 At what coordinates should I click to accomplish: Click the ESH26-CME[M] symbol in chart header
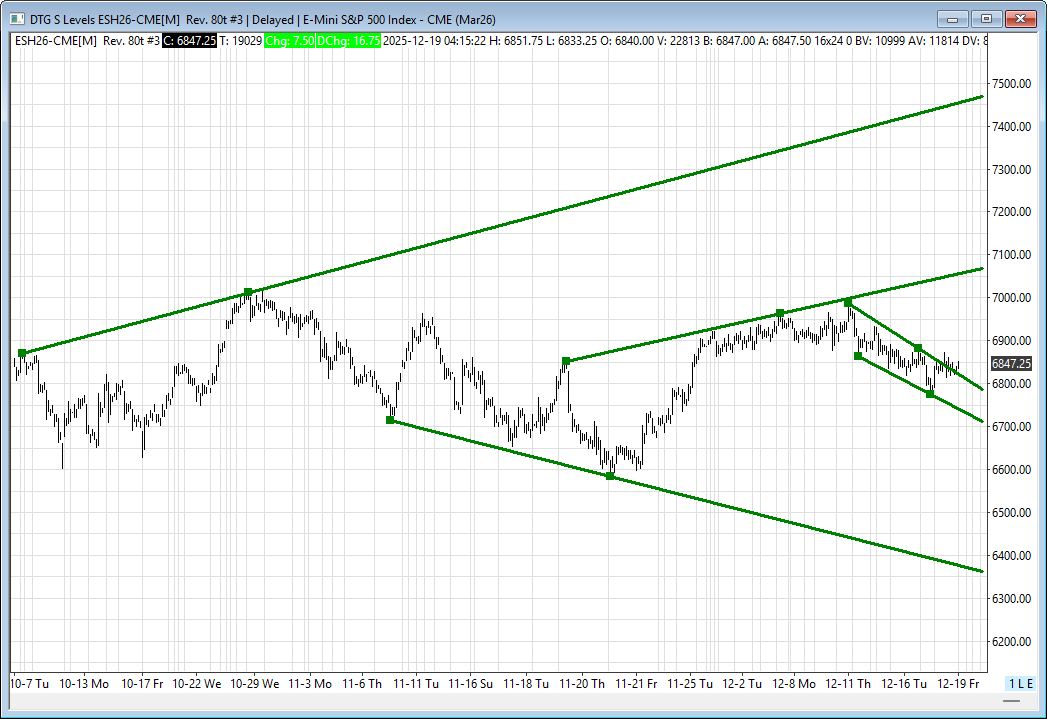[55, 41]
